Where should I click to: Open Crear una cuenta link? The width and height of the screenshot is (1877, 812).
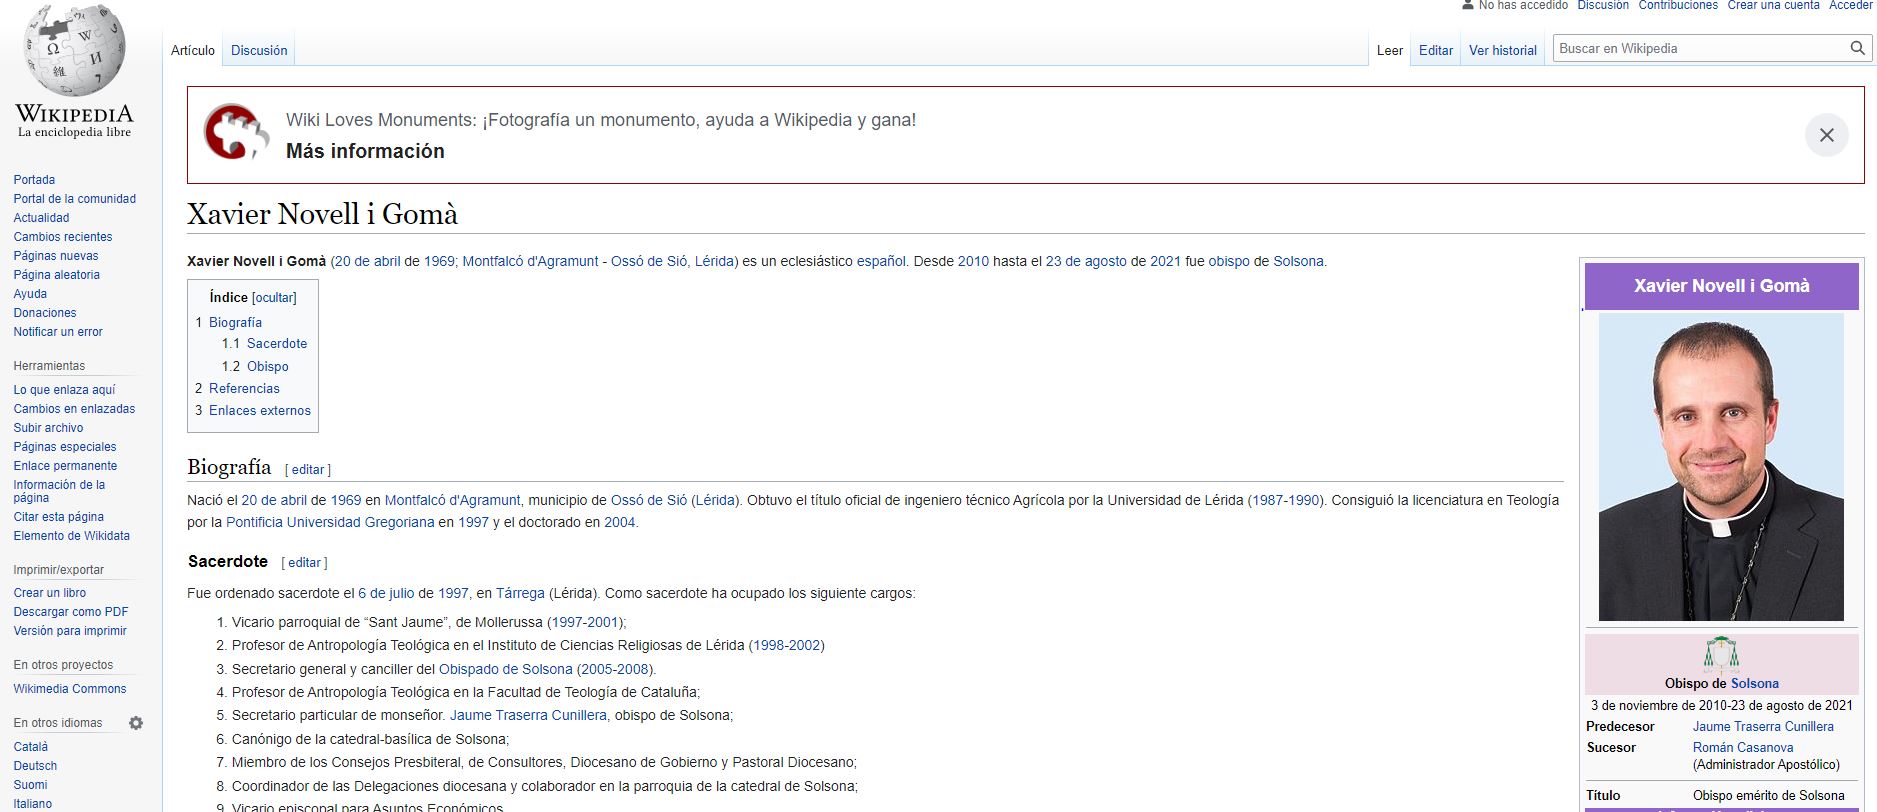pos(1773,5)
